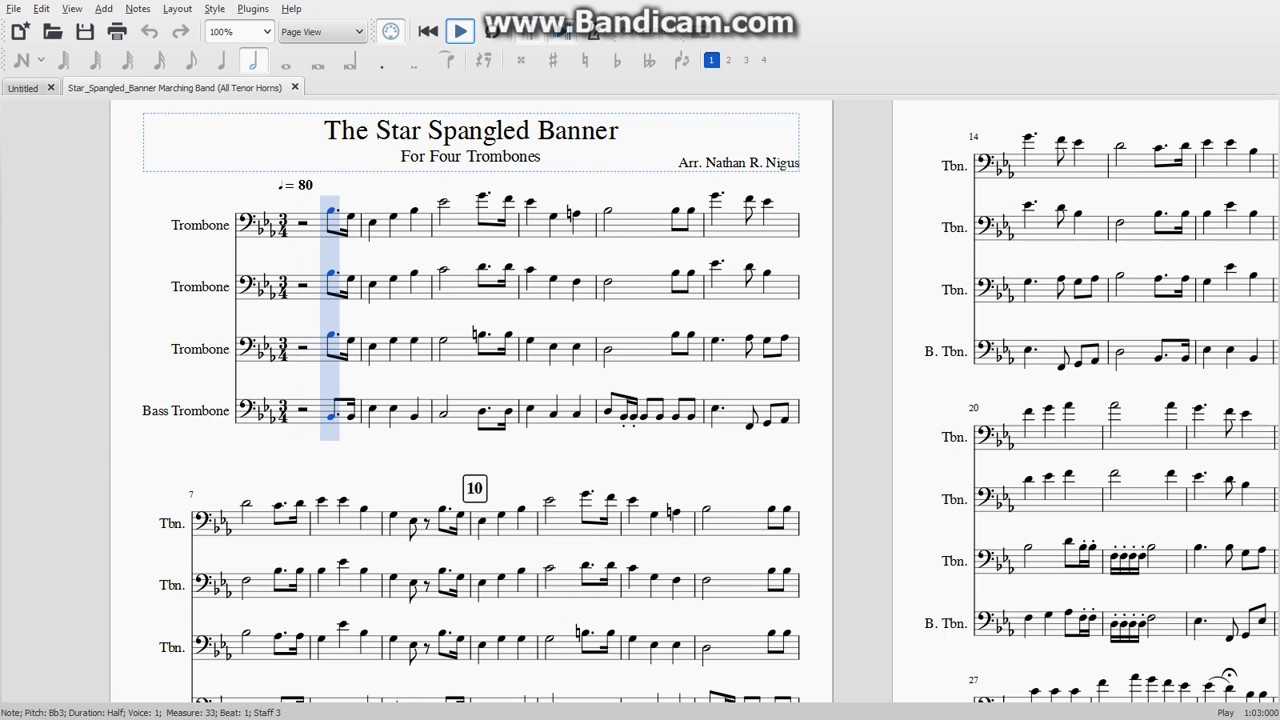Close the Star_Spangled_Banner tab
The width and height of the screenshot is (1280, 720).
pyautogui.click(x=295, y=88)
